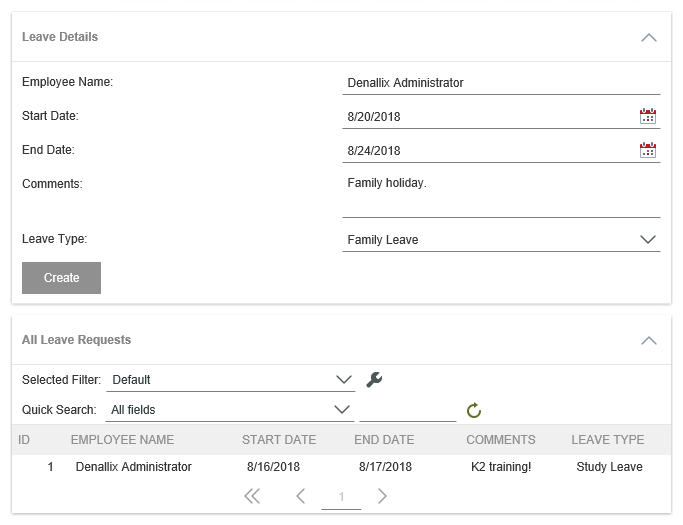Image resolution: width=683 pixels, height=525 pixels.
Task: Click the Comments text area
Action: (500, 194)
